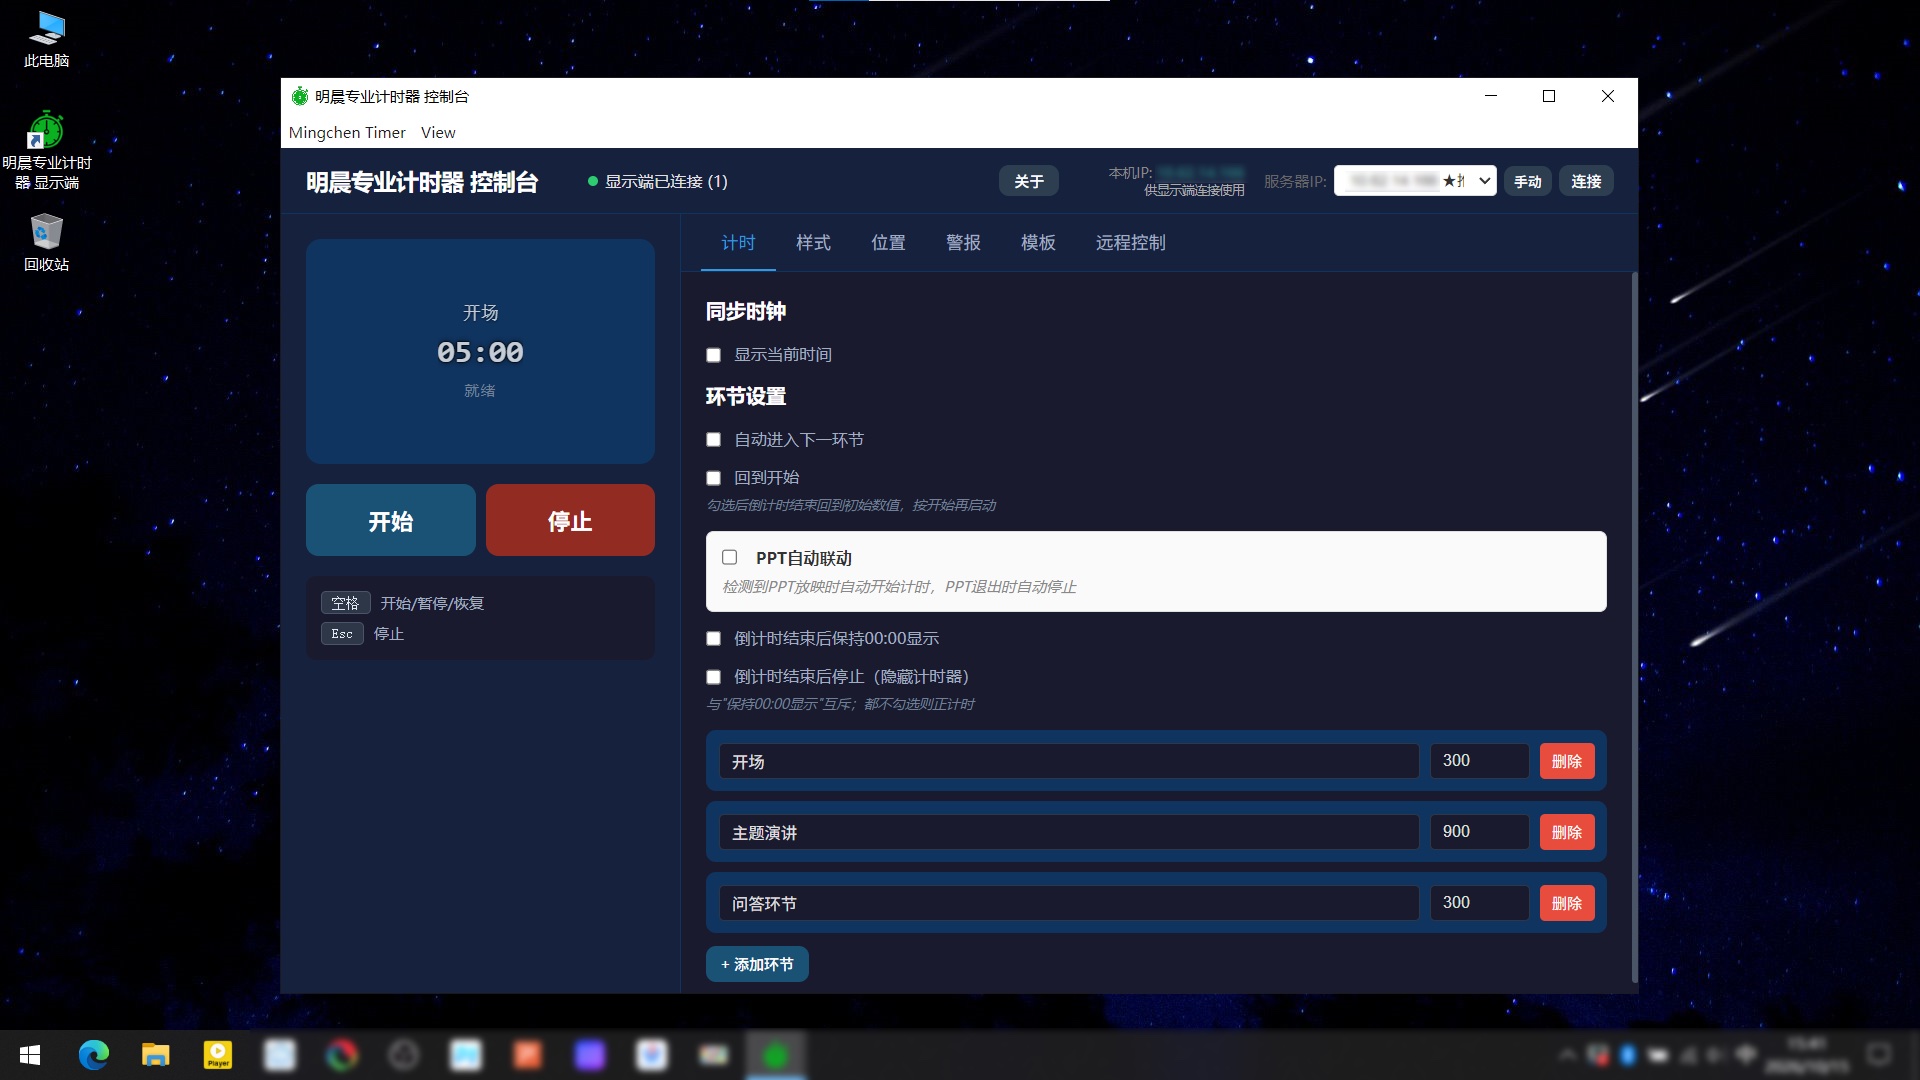Open the 远程控制 tab
This screenshot has height=1080, width=1920.
1130,243
